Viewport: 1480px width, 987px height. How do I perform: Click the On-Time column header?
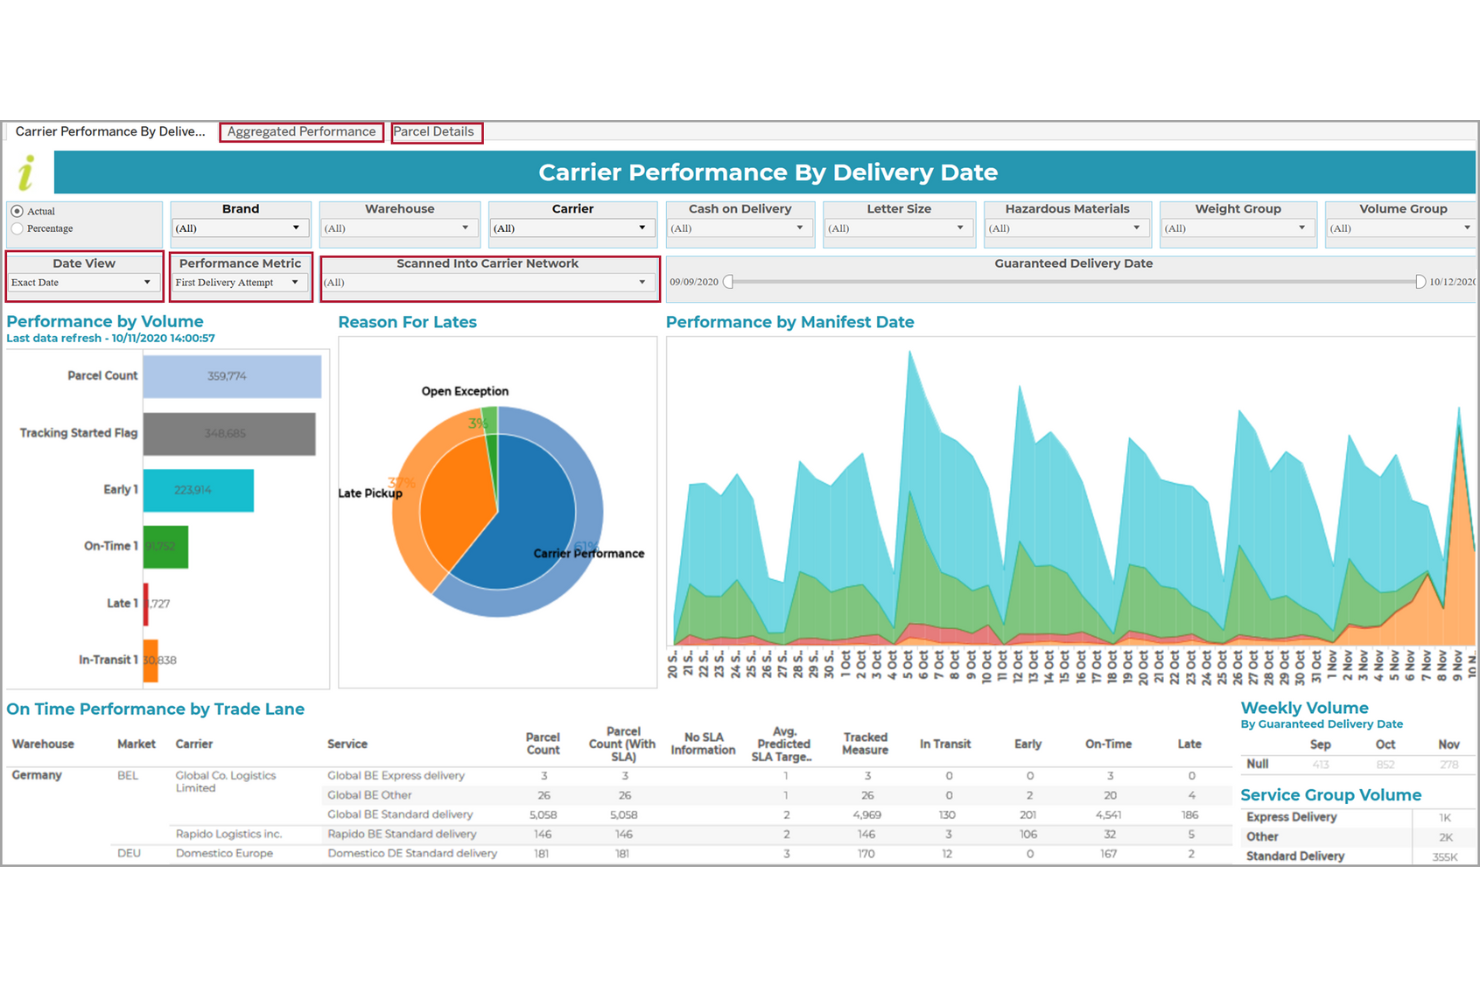tap(1108, 745)
